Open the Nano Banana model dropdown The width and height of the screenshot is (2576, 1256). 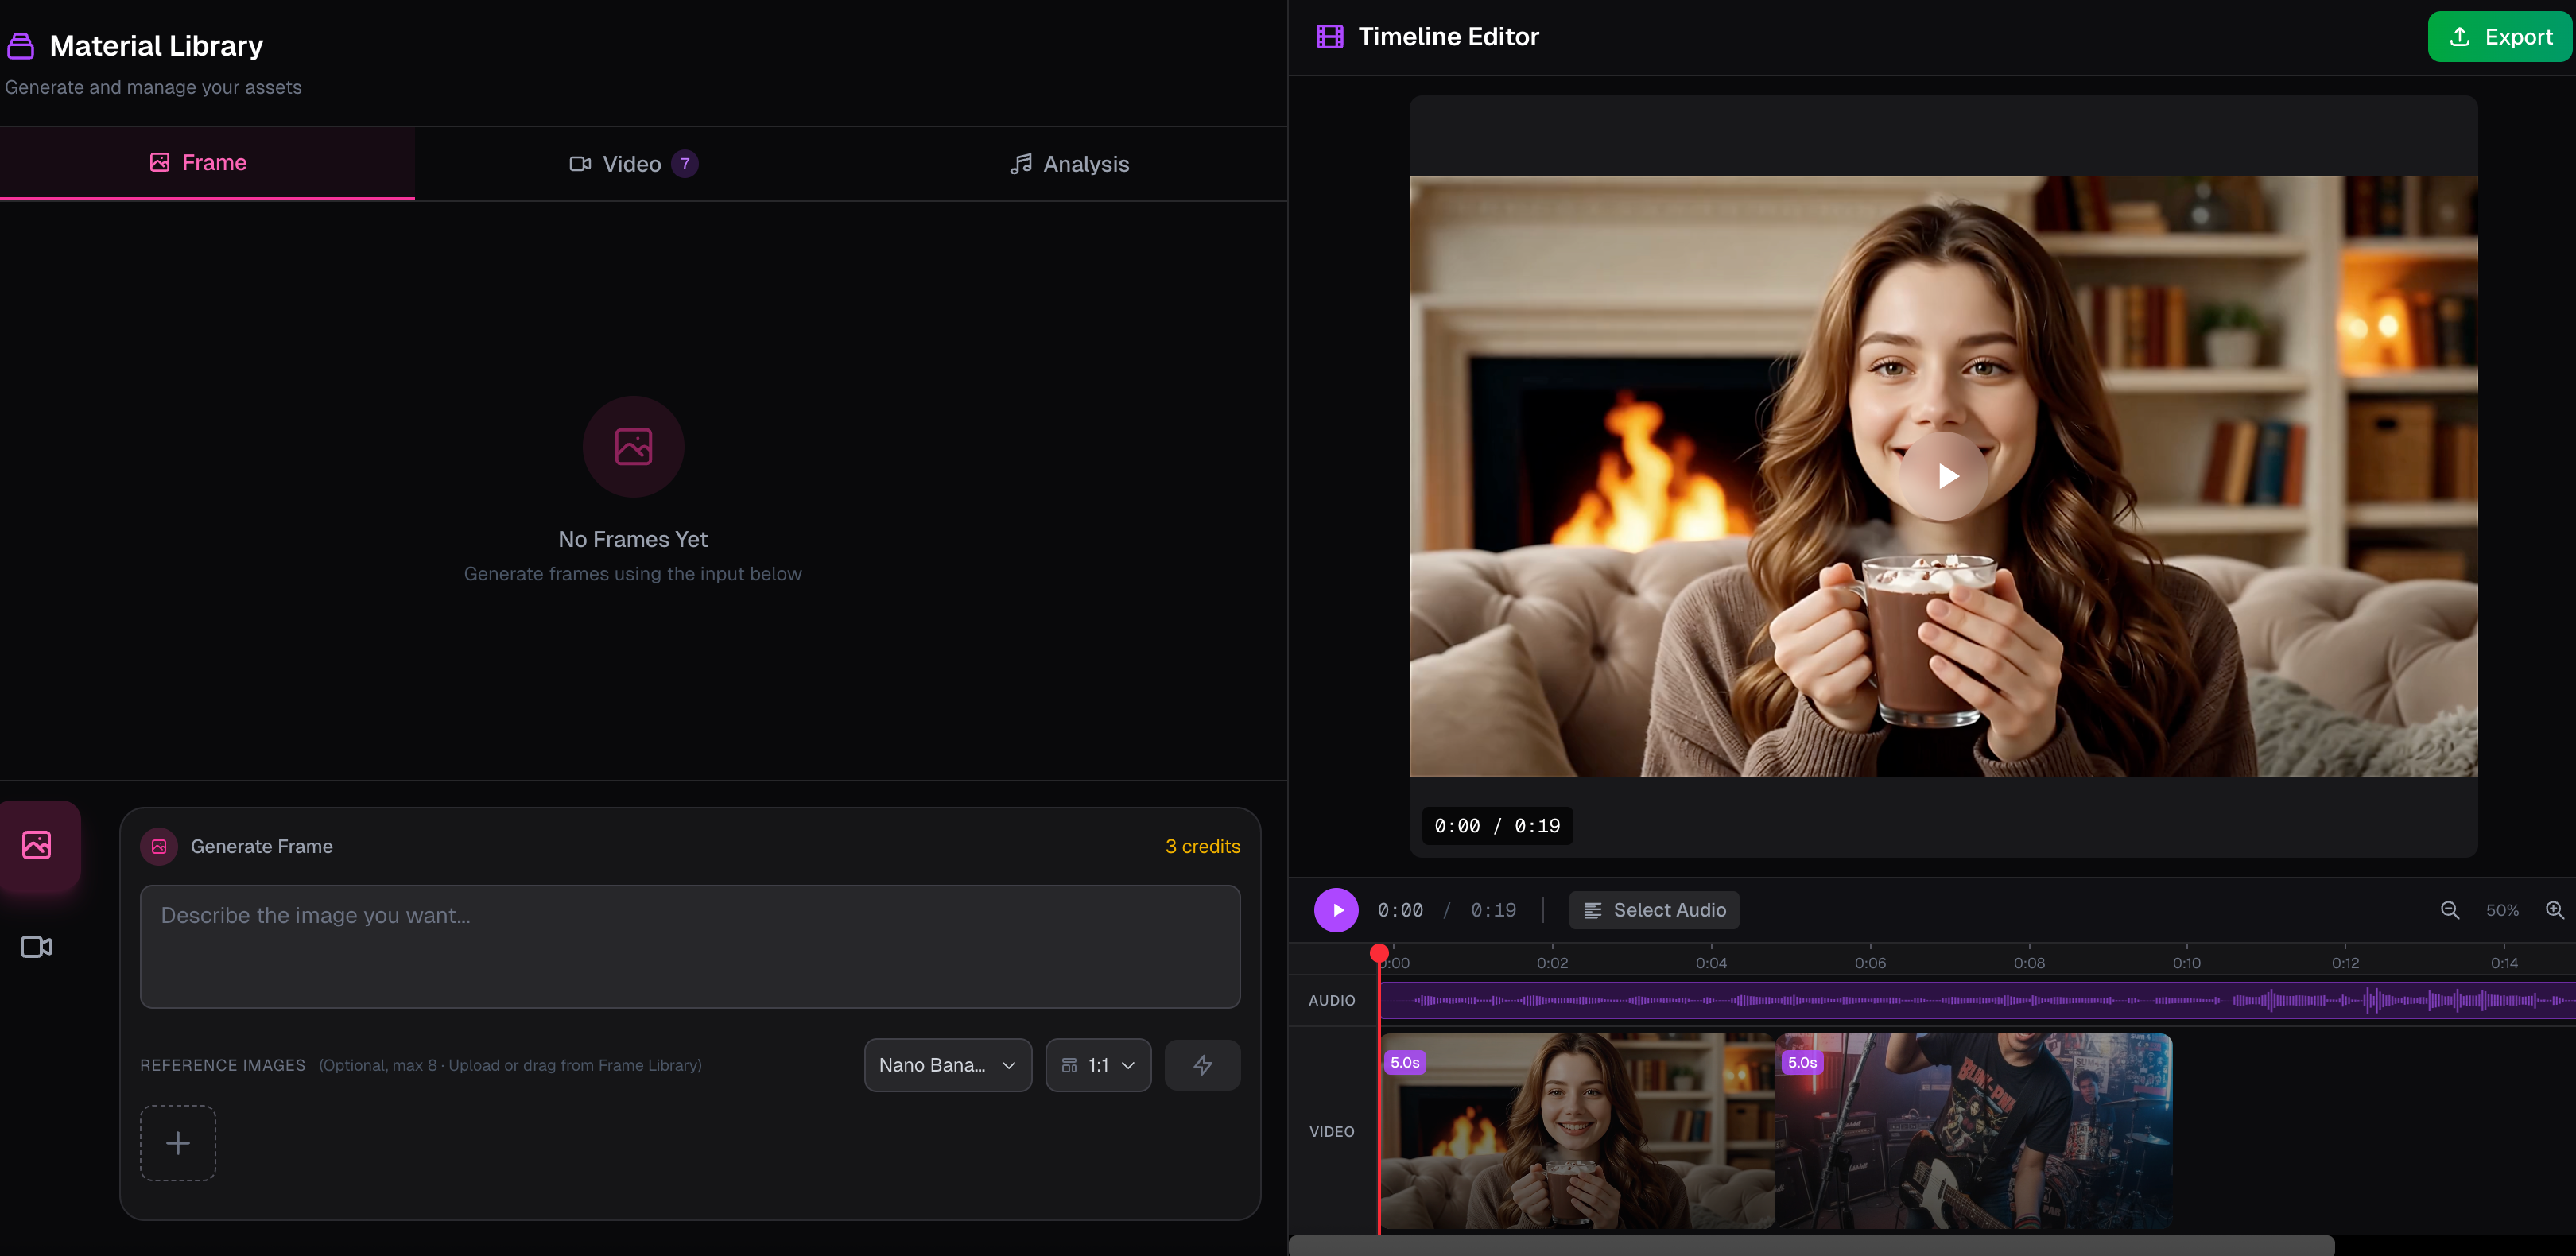pyautogui.click(x=946, y=1064)
